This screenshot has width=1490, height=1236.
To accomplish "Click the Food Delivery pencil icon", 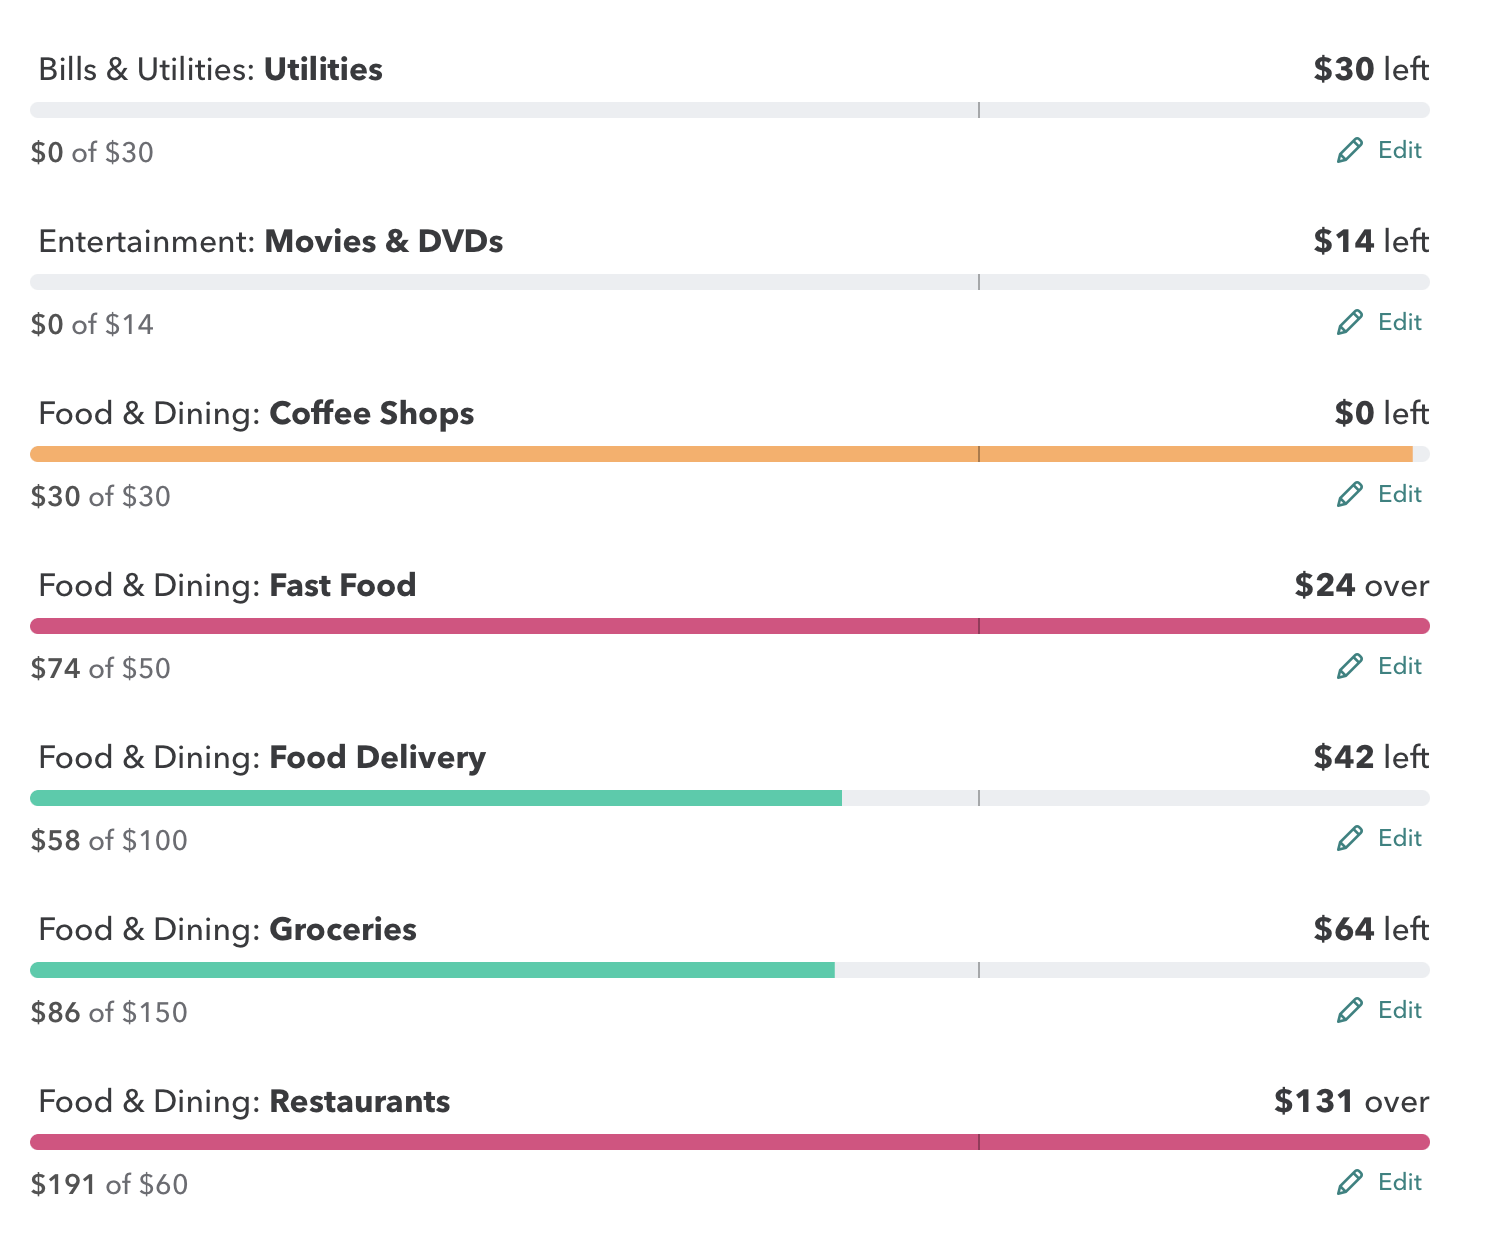I will pyautogui.click(x=1349, y=839).
